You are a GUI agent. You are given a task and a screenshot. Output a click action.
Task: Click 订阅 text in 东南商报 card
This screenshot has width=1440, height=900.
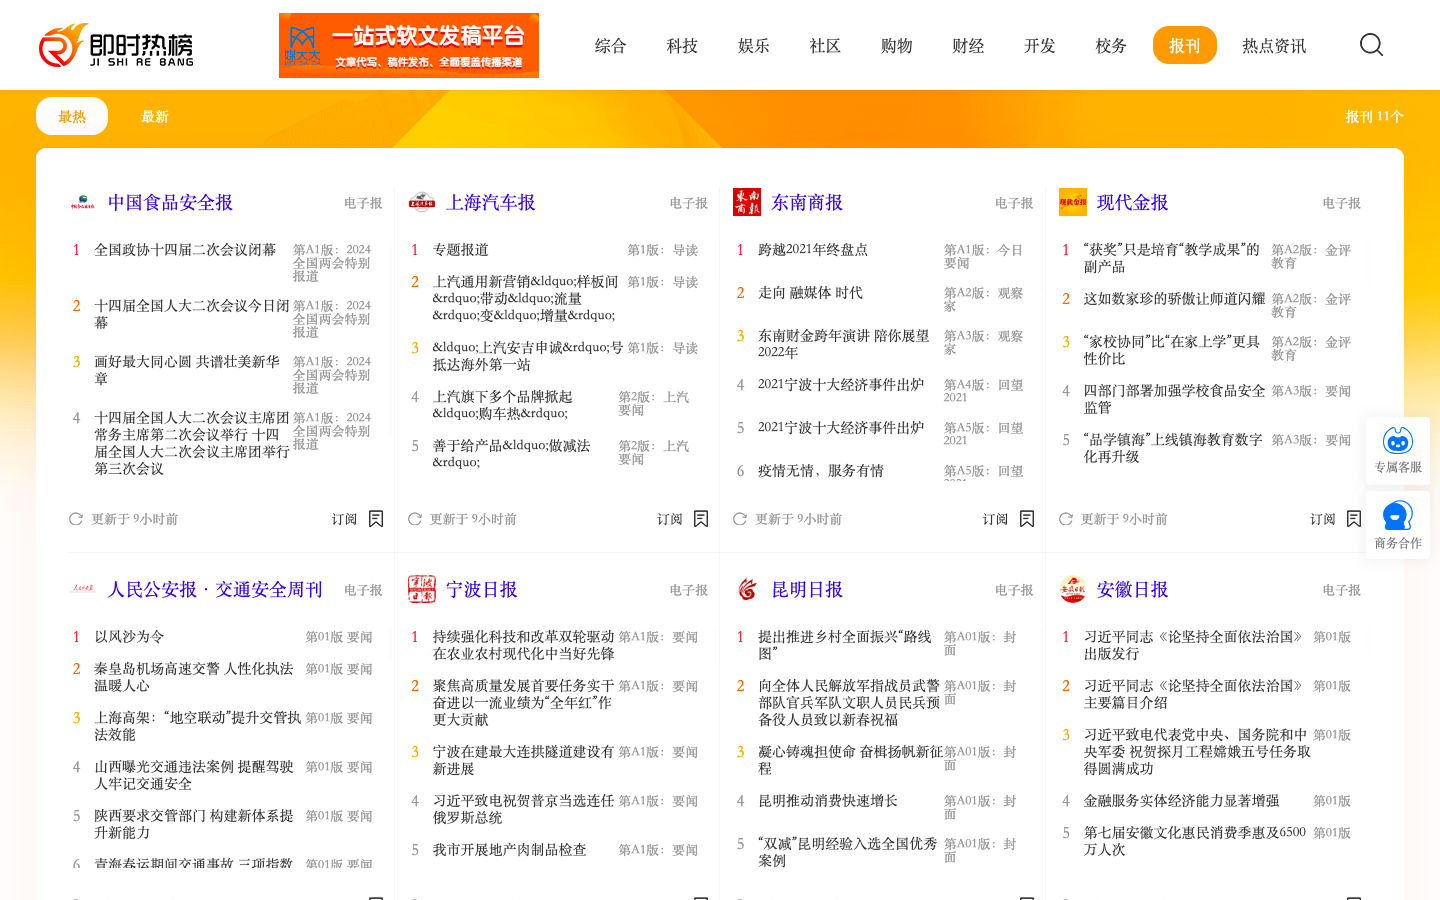coord(995,519)
